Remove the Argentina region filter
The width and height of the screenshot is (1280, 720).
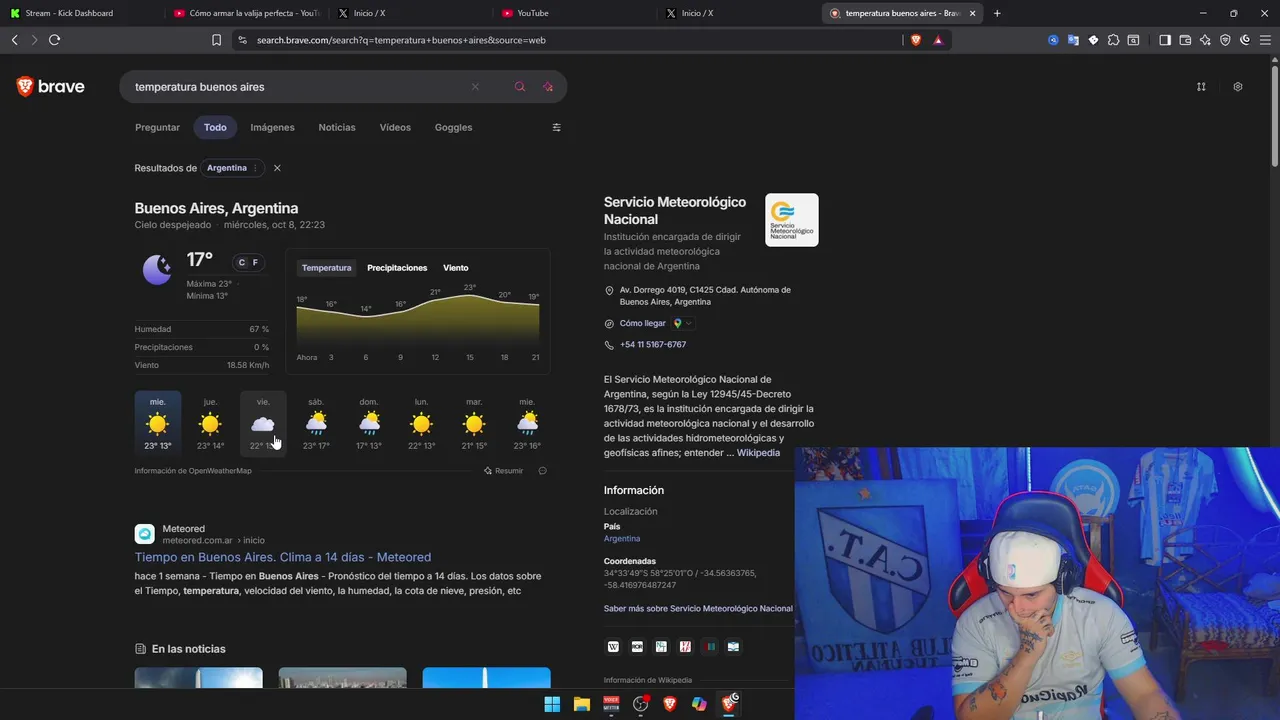[x=277, y=168]
